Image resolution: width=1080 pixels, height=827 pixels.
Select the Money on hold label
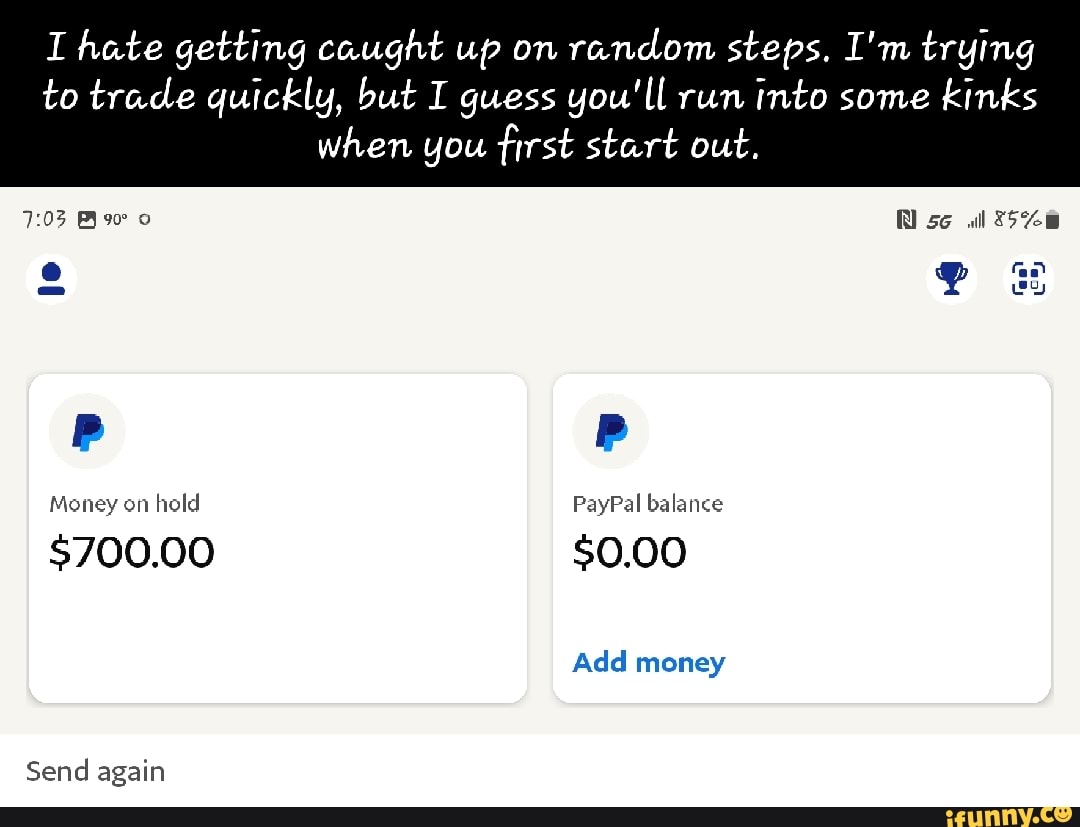coord(124,503)
